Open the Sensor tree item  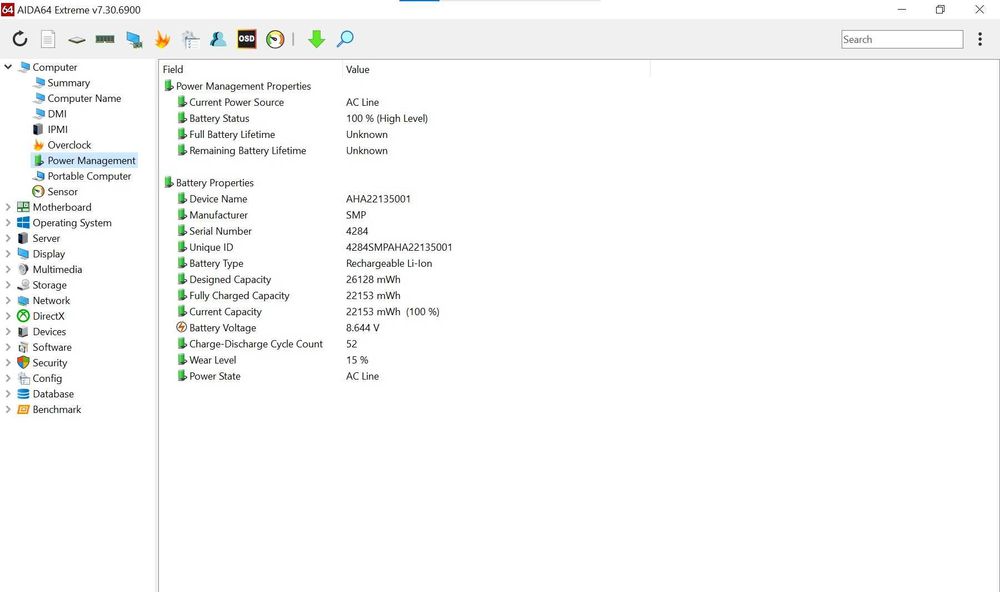tap(62, 191)
